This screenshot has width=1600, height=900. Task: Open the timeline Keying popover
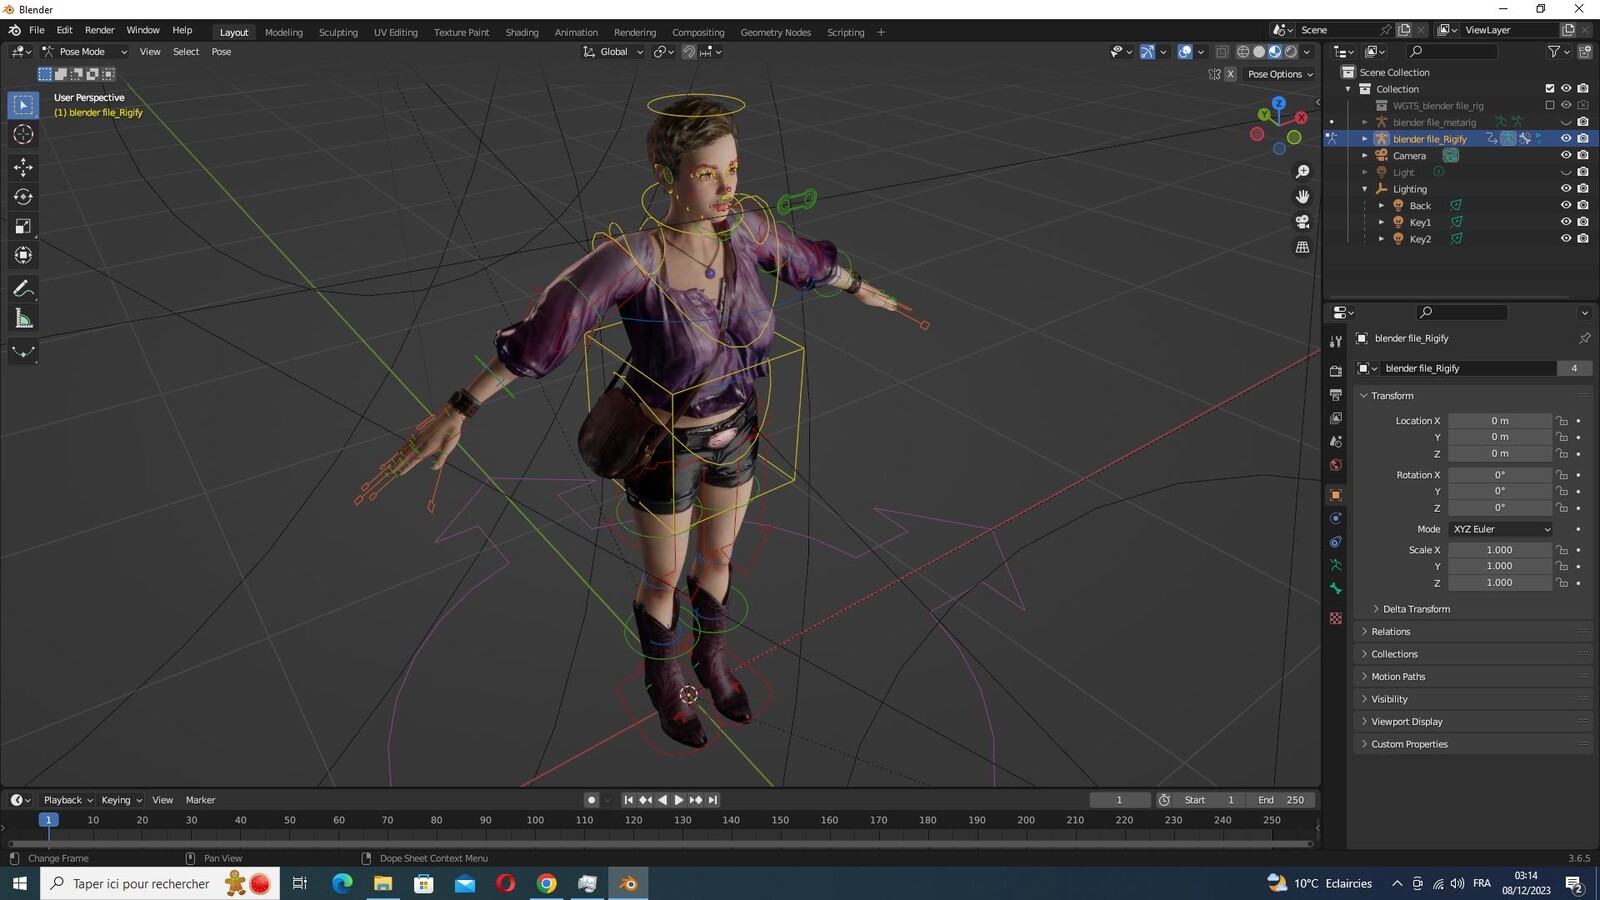(x=121, y=800)
